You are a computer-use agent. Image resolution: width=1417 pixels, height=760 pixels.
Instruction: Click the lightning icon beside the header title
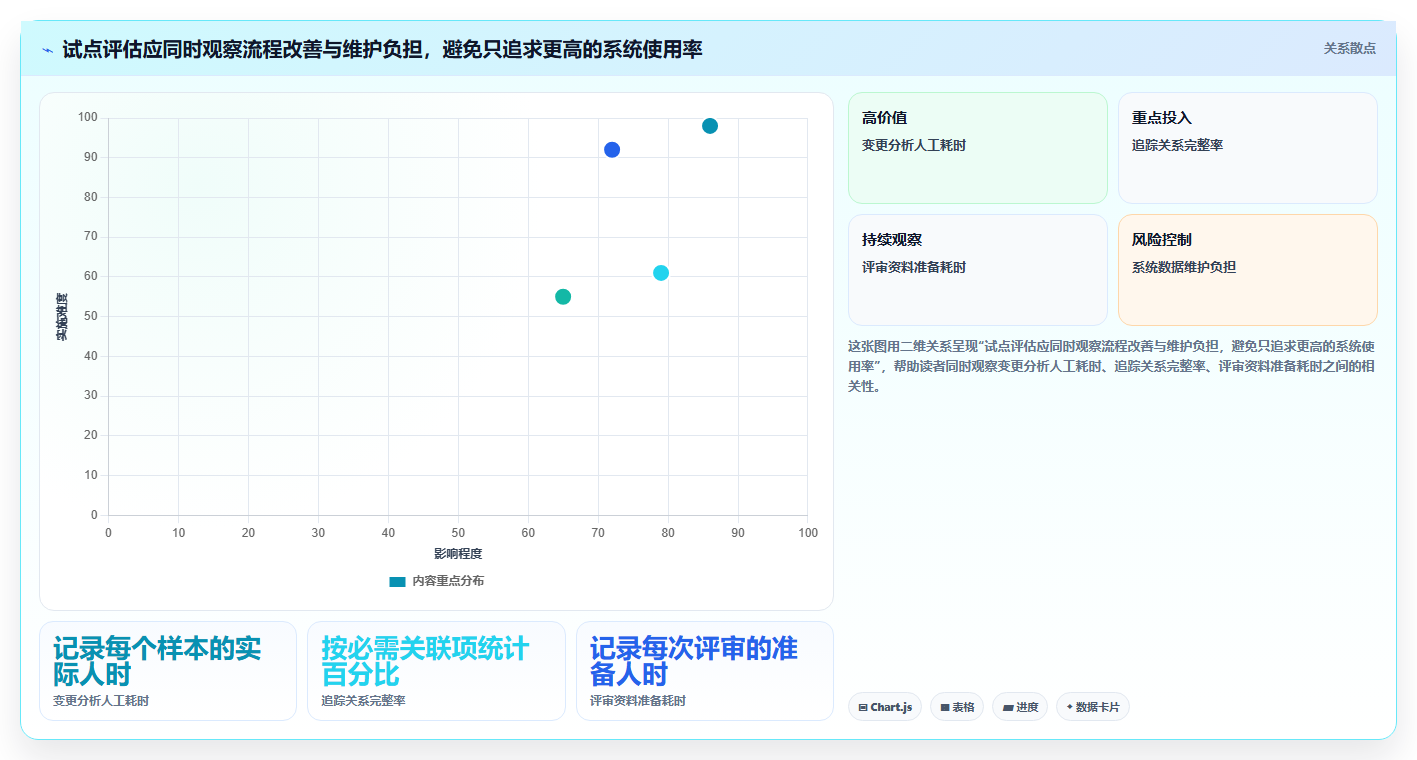coord(47,49)
